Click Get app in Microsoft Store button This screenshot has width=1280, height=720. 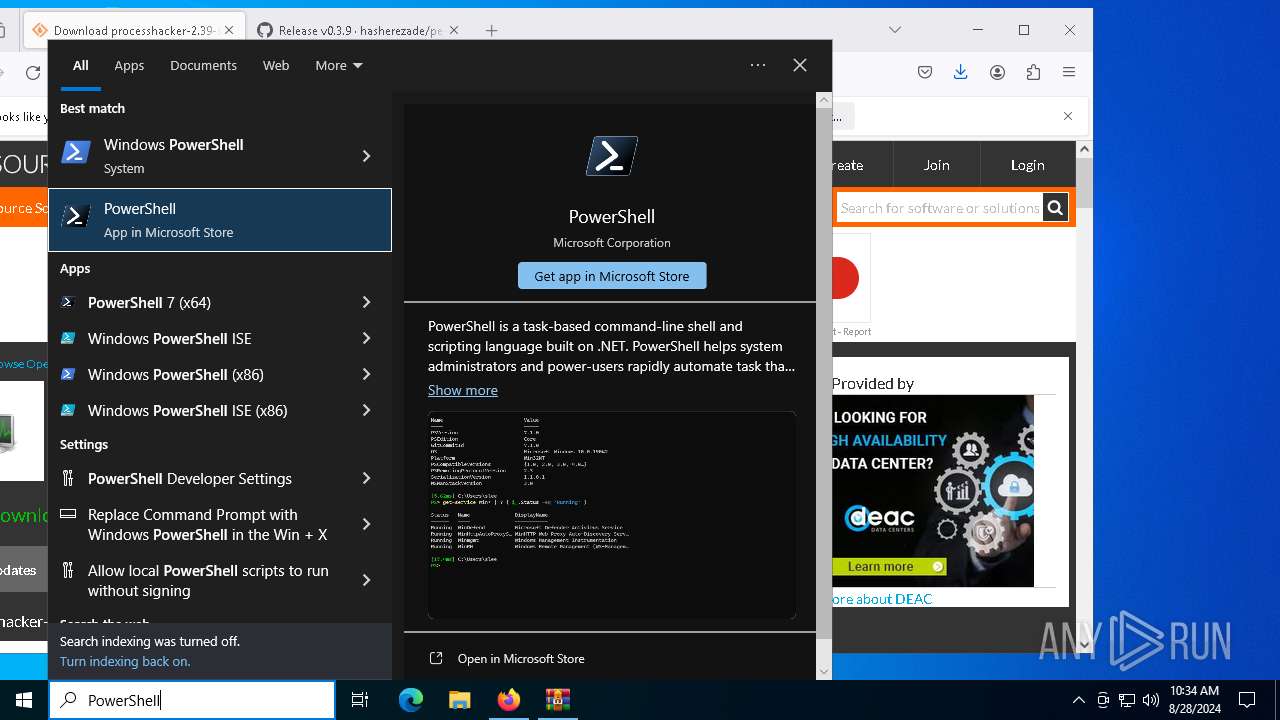tap(612, 276)
